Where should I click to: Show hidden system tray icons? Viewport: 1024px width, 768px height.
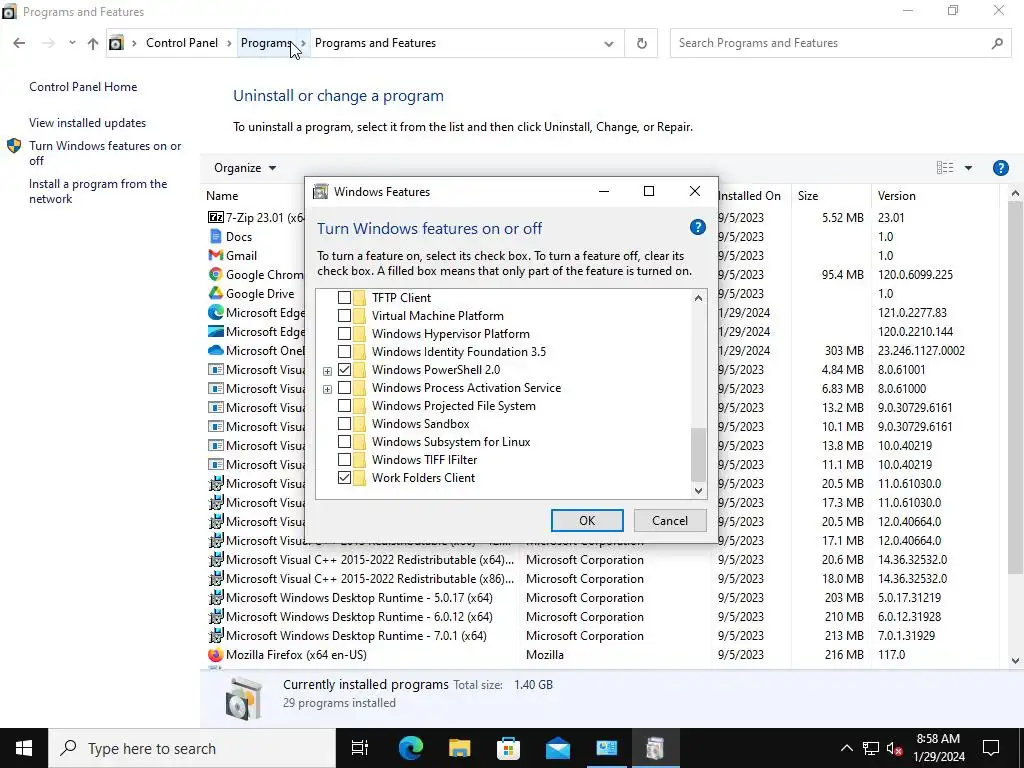[x=846, y=748]
